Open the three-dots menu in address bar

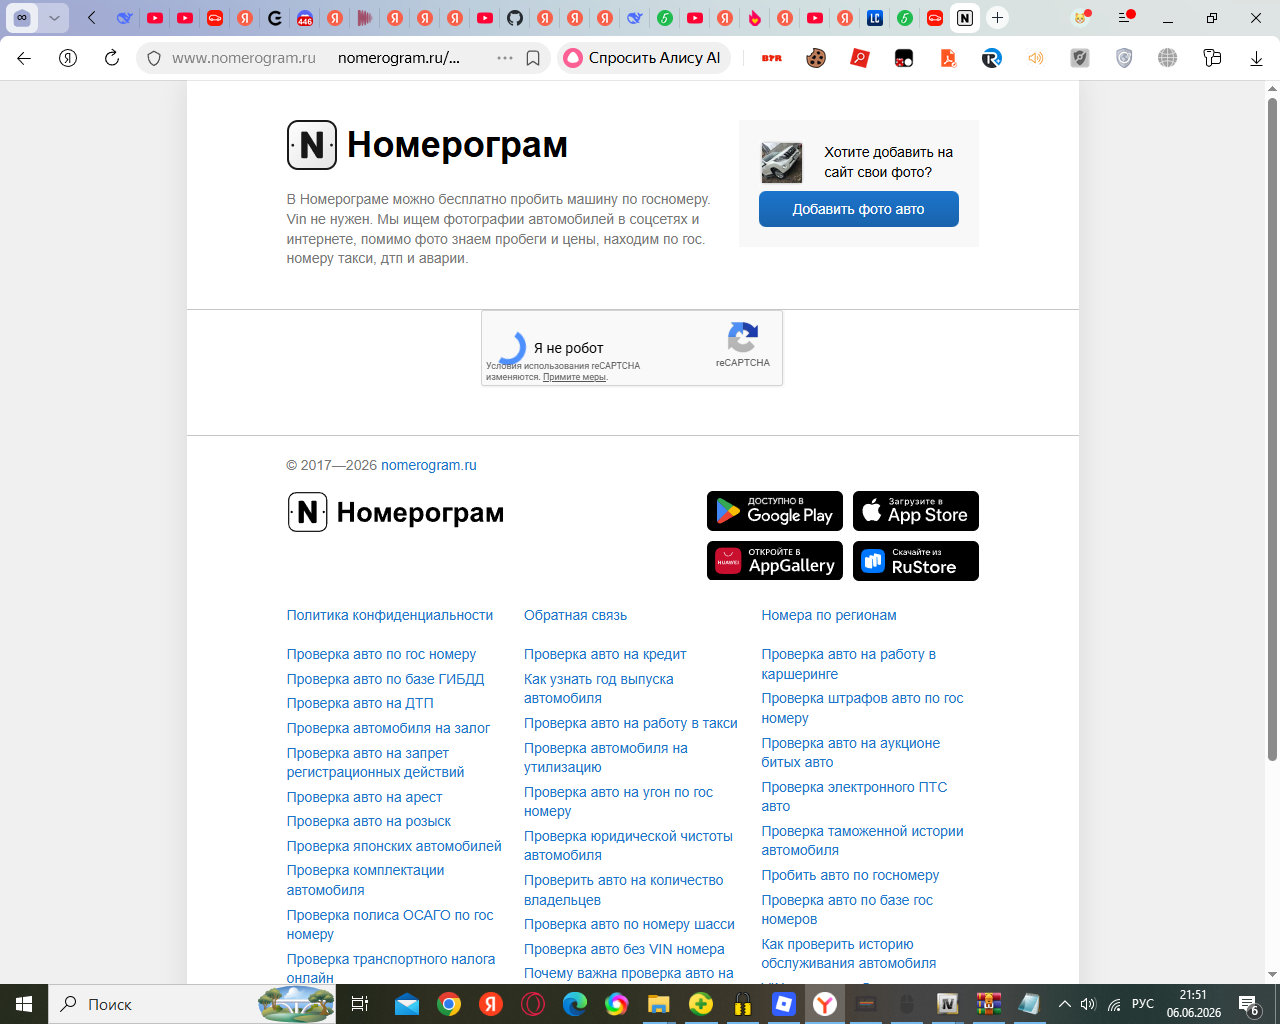click(x=505, y=58)
